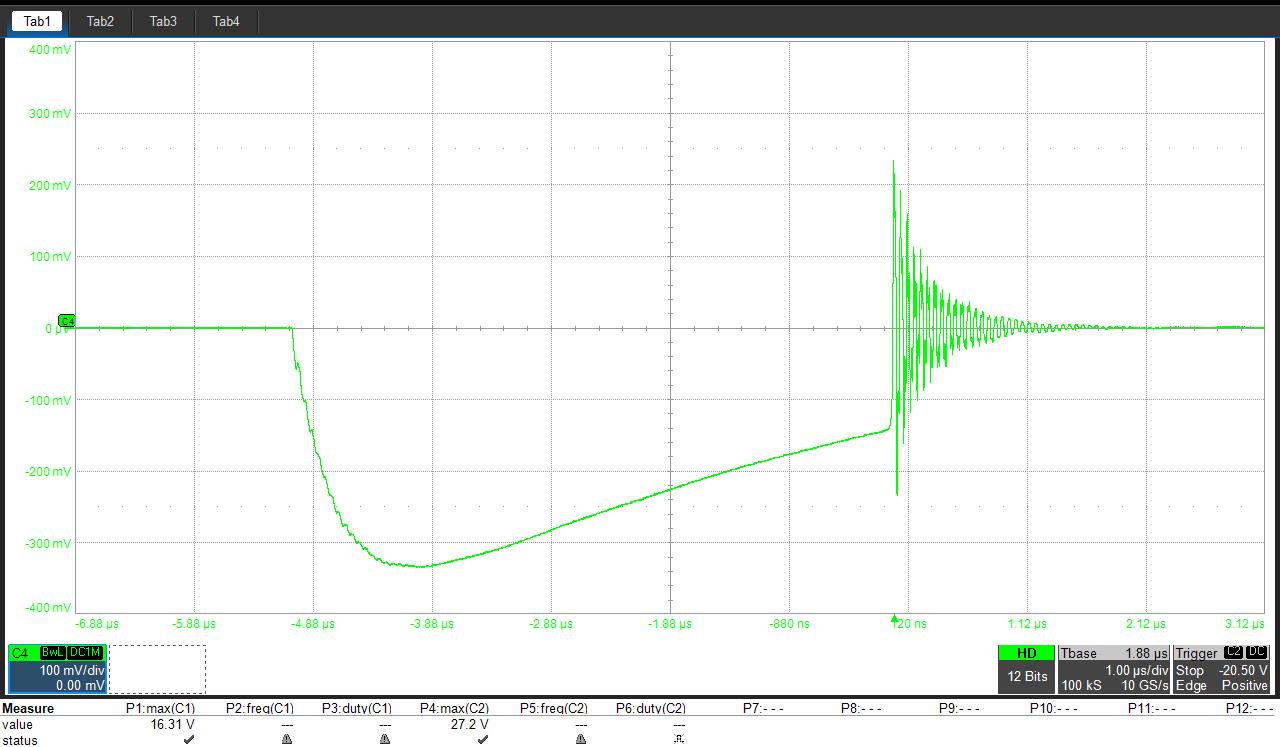Screen dimensions: 1280x747
Task: Click the BwL bandwidth limit badge
Action: click(x=53, y=653)
